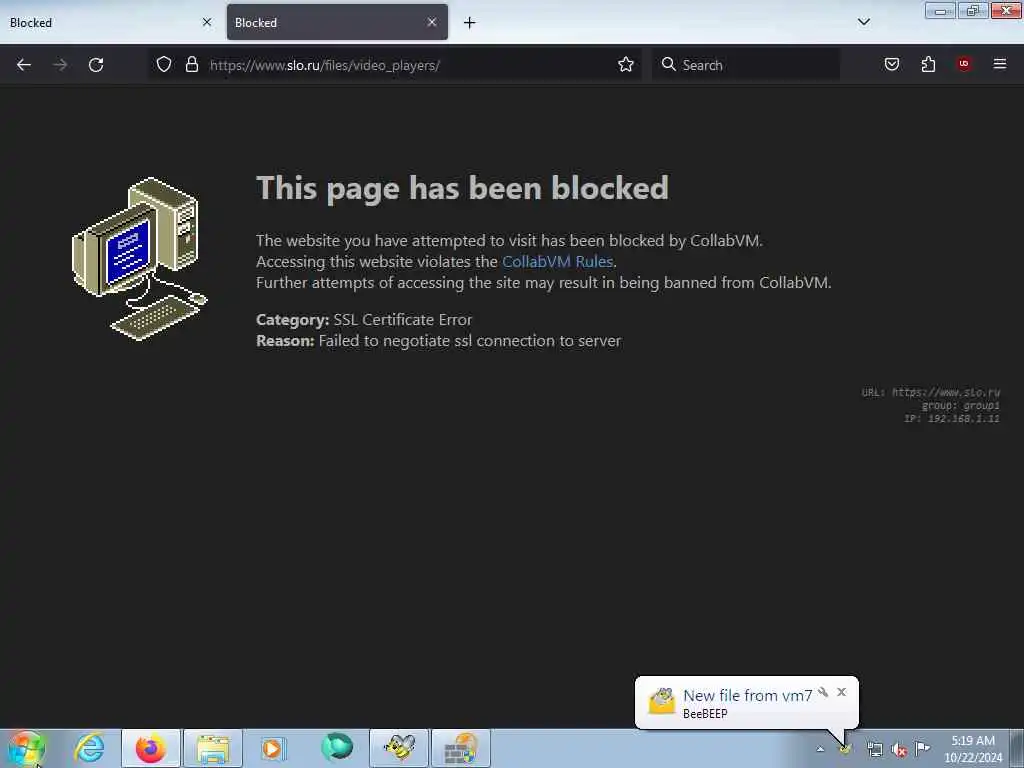
Task: Select the 'This page has been blocked' heading
Action: pos(462,189)
